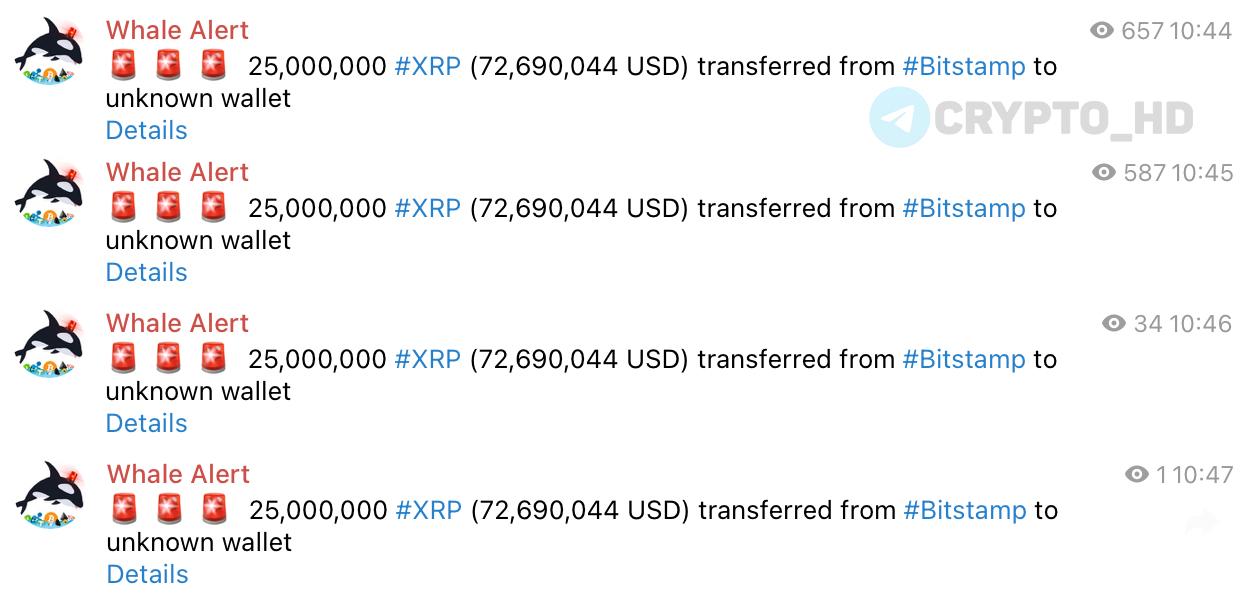Image resolution: width=1244 pixels, height=594 pixels.
Task: Open Details link in the 10:45 message
Action: pyautogui.click(x=147, y=272)
